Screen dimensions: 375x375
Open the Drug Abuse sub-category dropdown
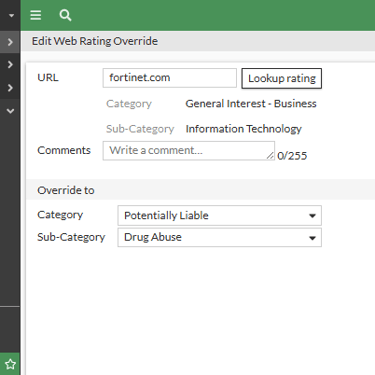tap(220, 237)
